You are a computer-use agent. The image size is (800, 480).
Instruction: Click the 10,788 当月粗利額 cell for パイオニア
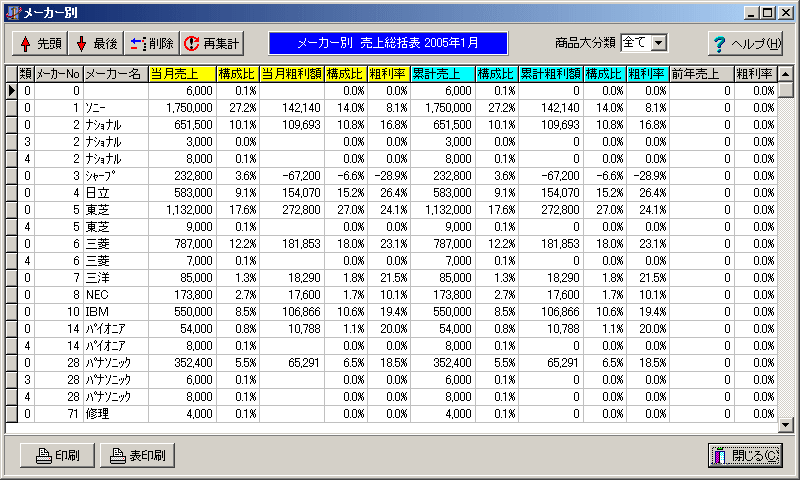292,329
